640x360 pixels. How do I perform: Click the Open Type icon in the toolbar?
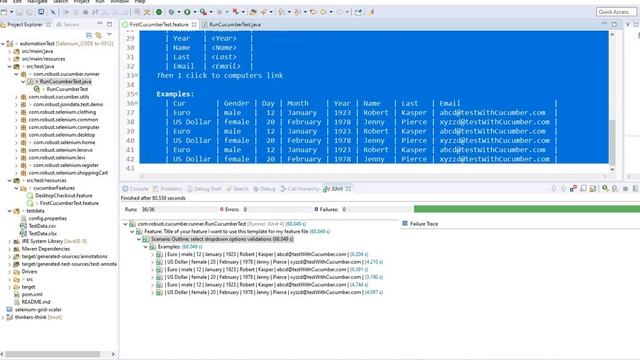coord(253,12)
